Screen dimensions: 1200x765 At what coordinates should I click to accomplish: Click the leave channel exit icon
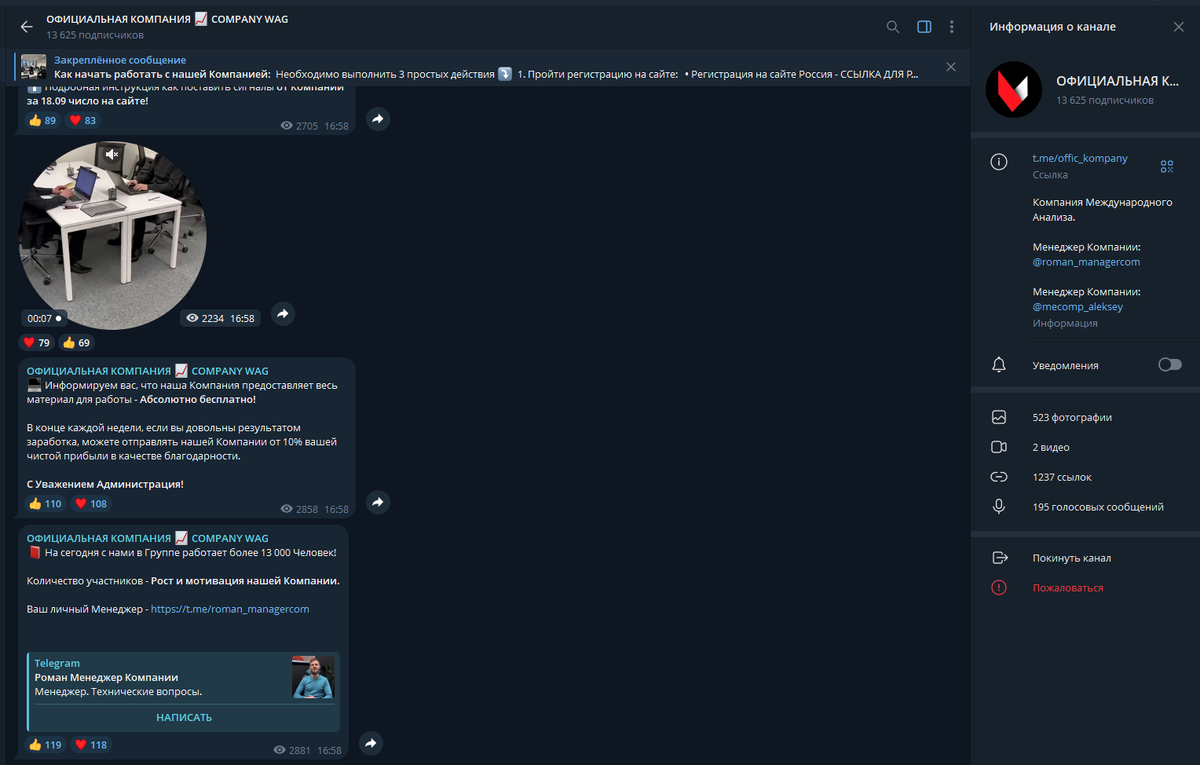pos(998,558)
